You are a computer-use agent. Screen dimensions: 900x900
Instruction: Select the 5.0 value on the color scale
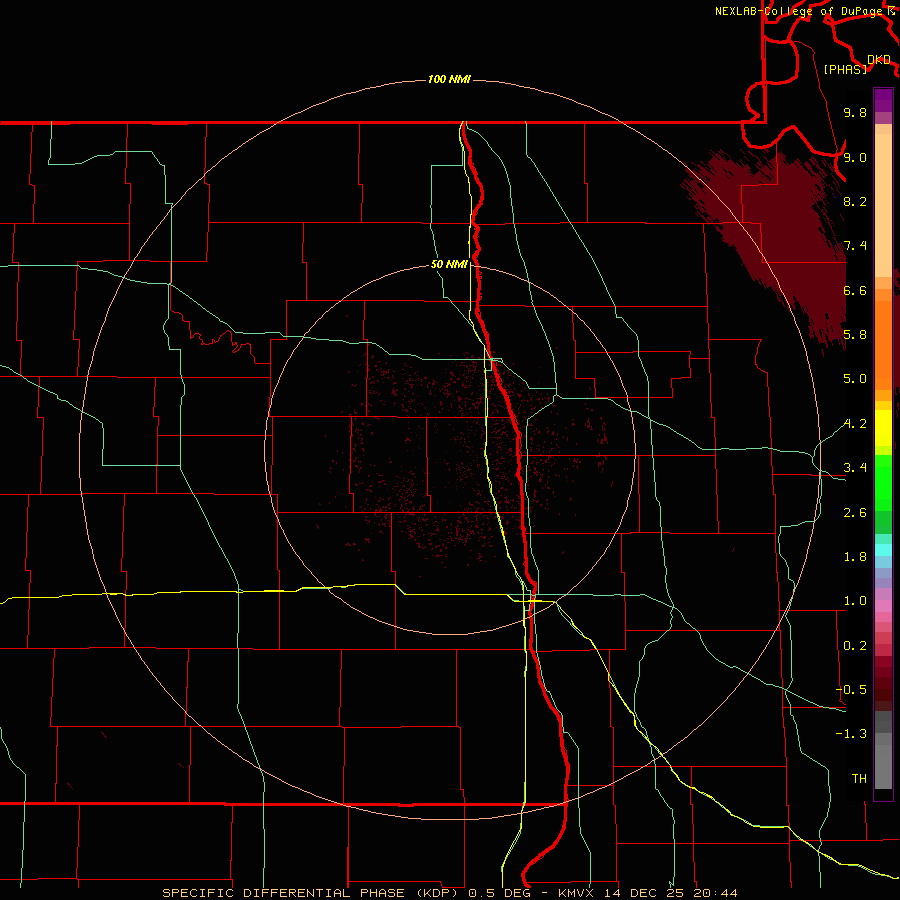point(855,379)
